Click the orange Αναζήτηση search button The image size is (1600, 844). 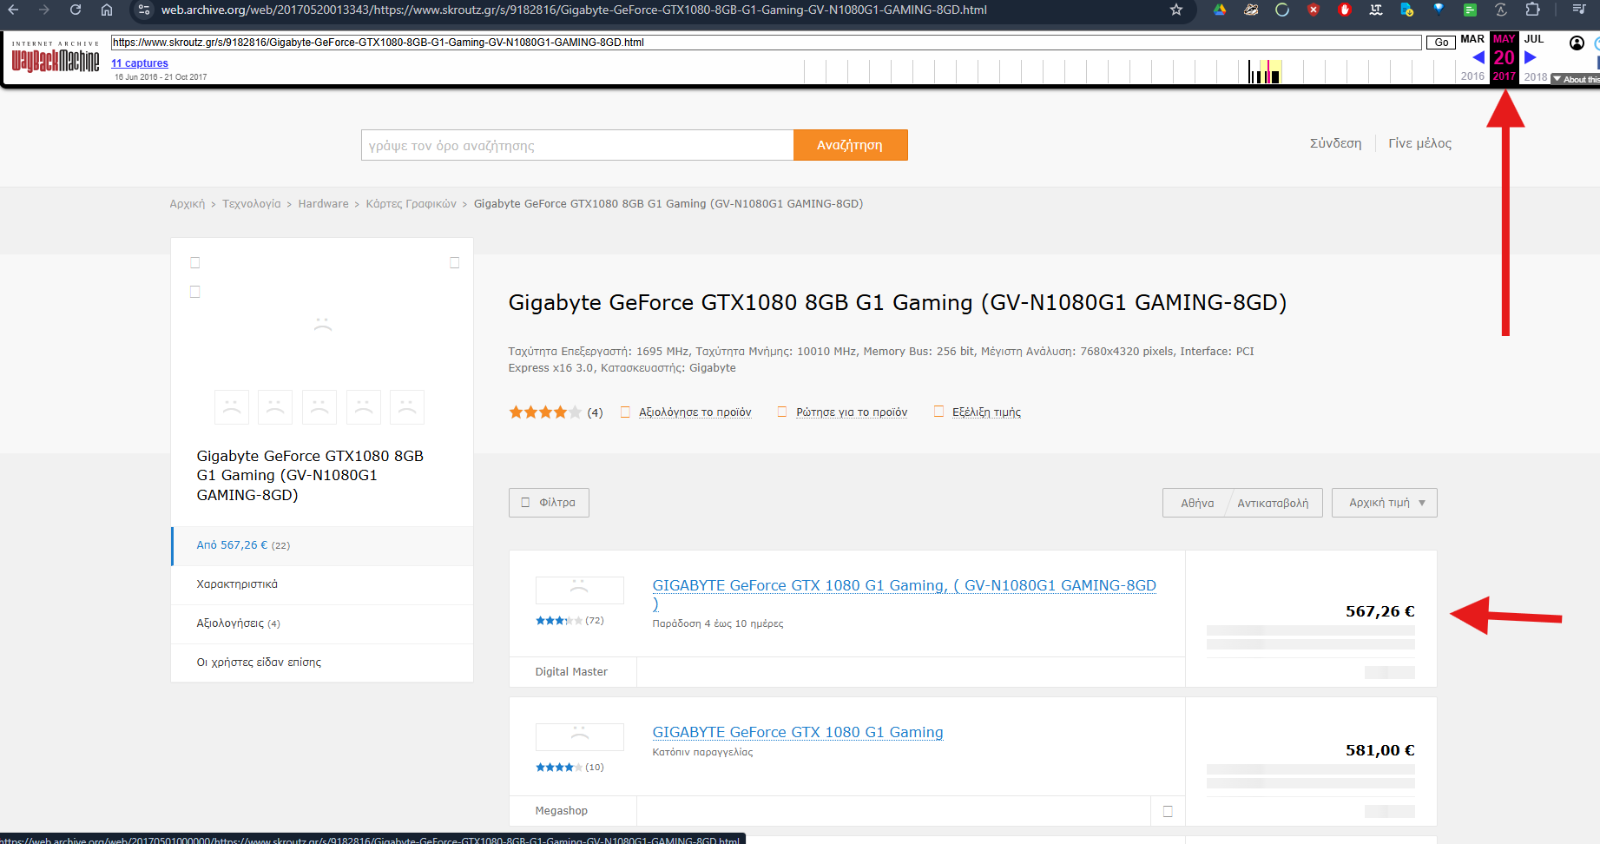tap(850, 145)
